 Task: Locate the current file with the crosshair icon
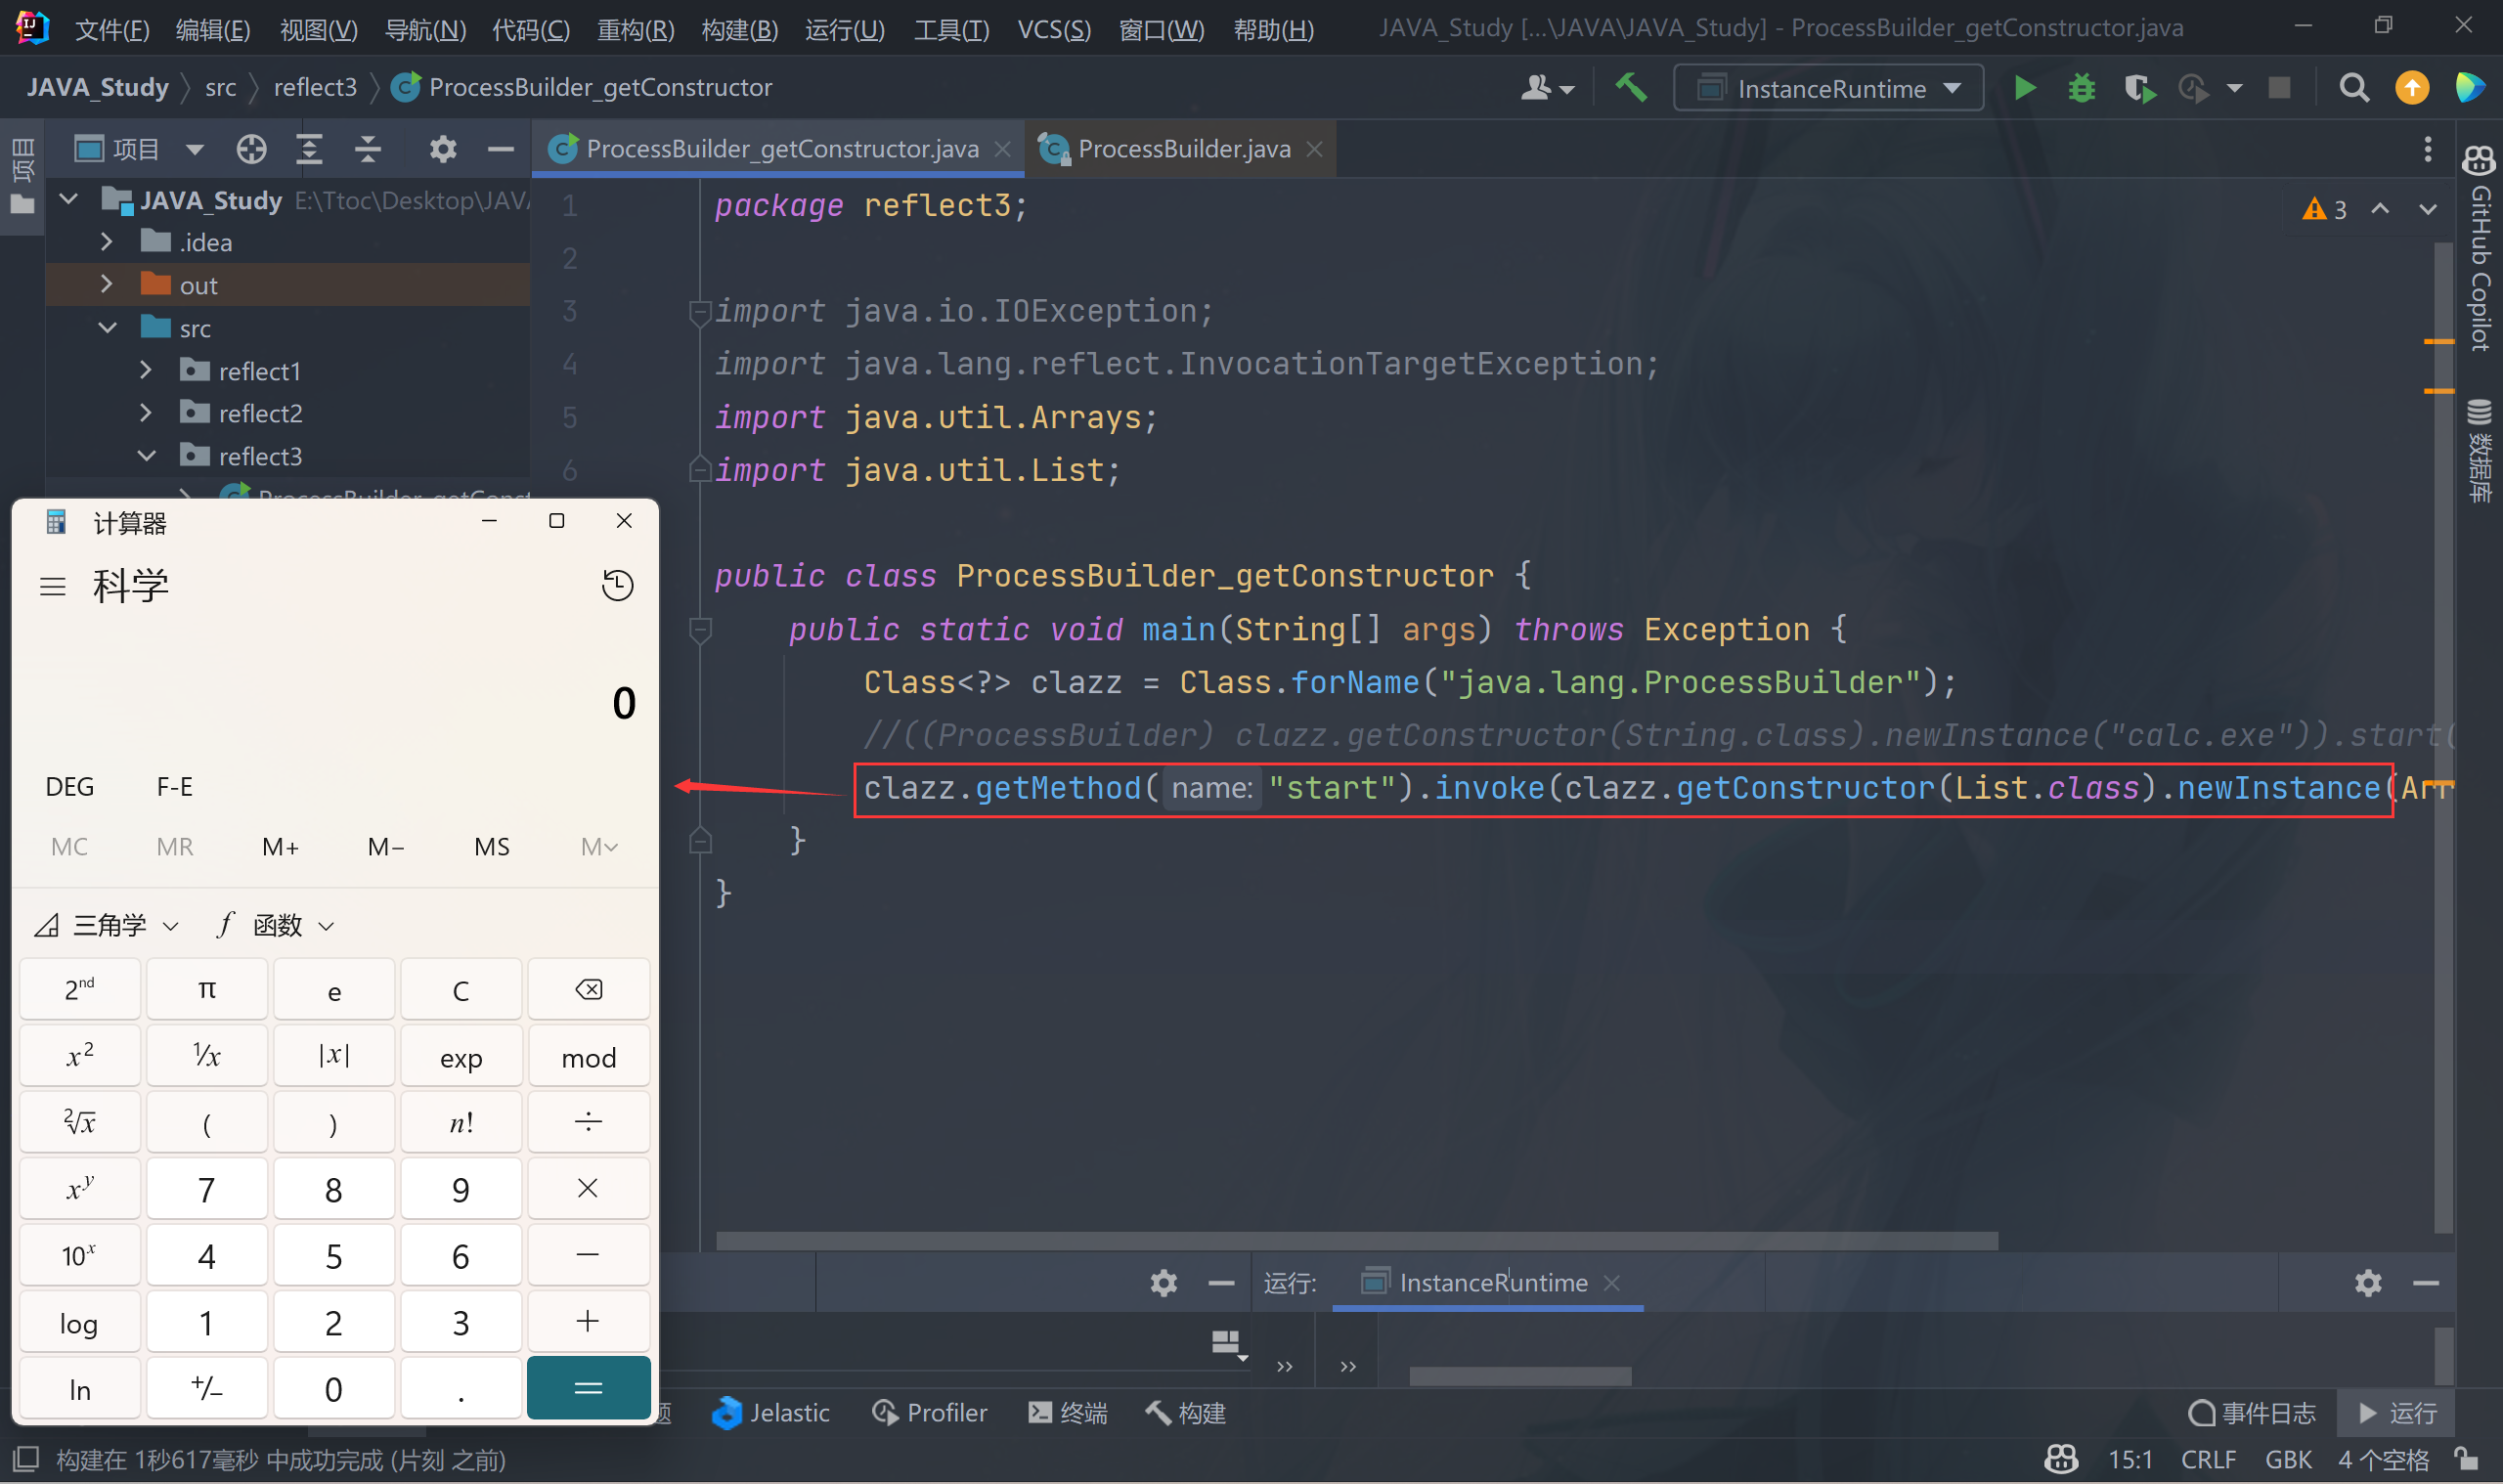pyautogui.click(x=251, y=149)
